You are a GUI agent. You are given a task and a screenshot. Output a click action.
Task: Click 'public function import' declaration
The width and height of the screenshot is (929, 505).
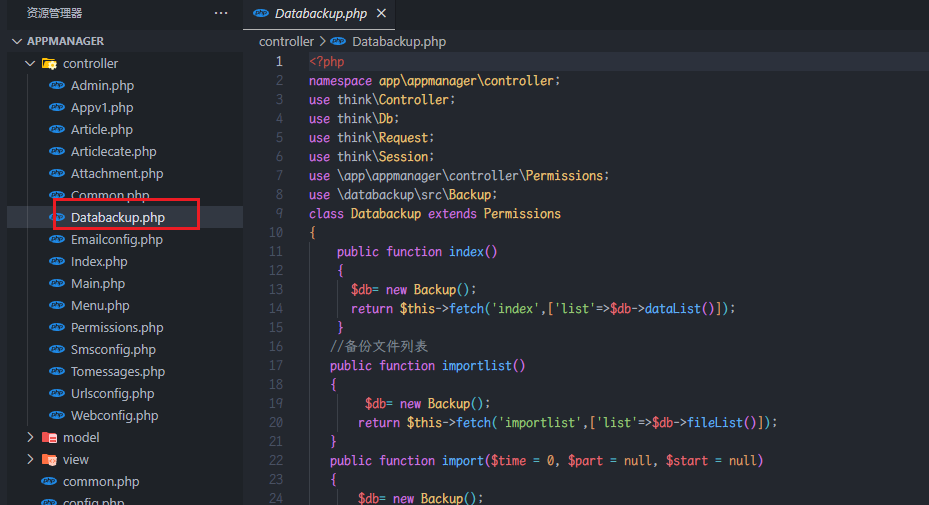pos(546,460)
